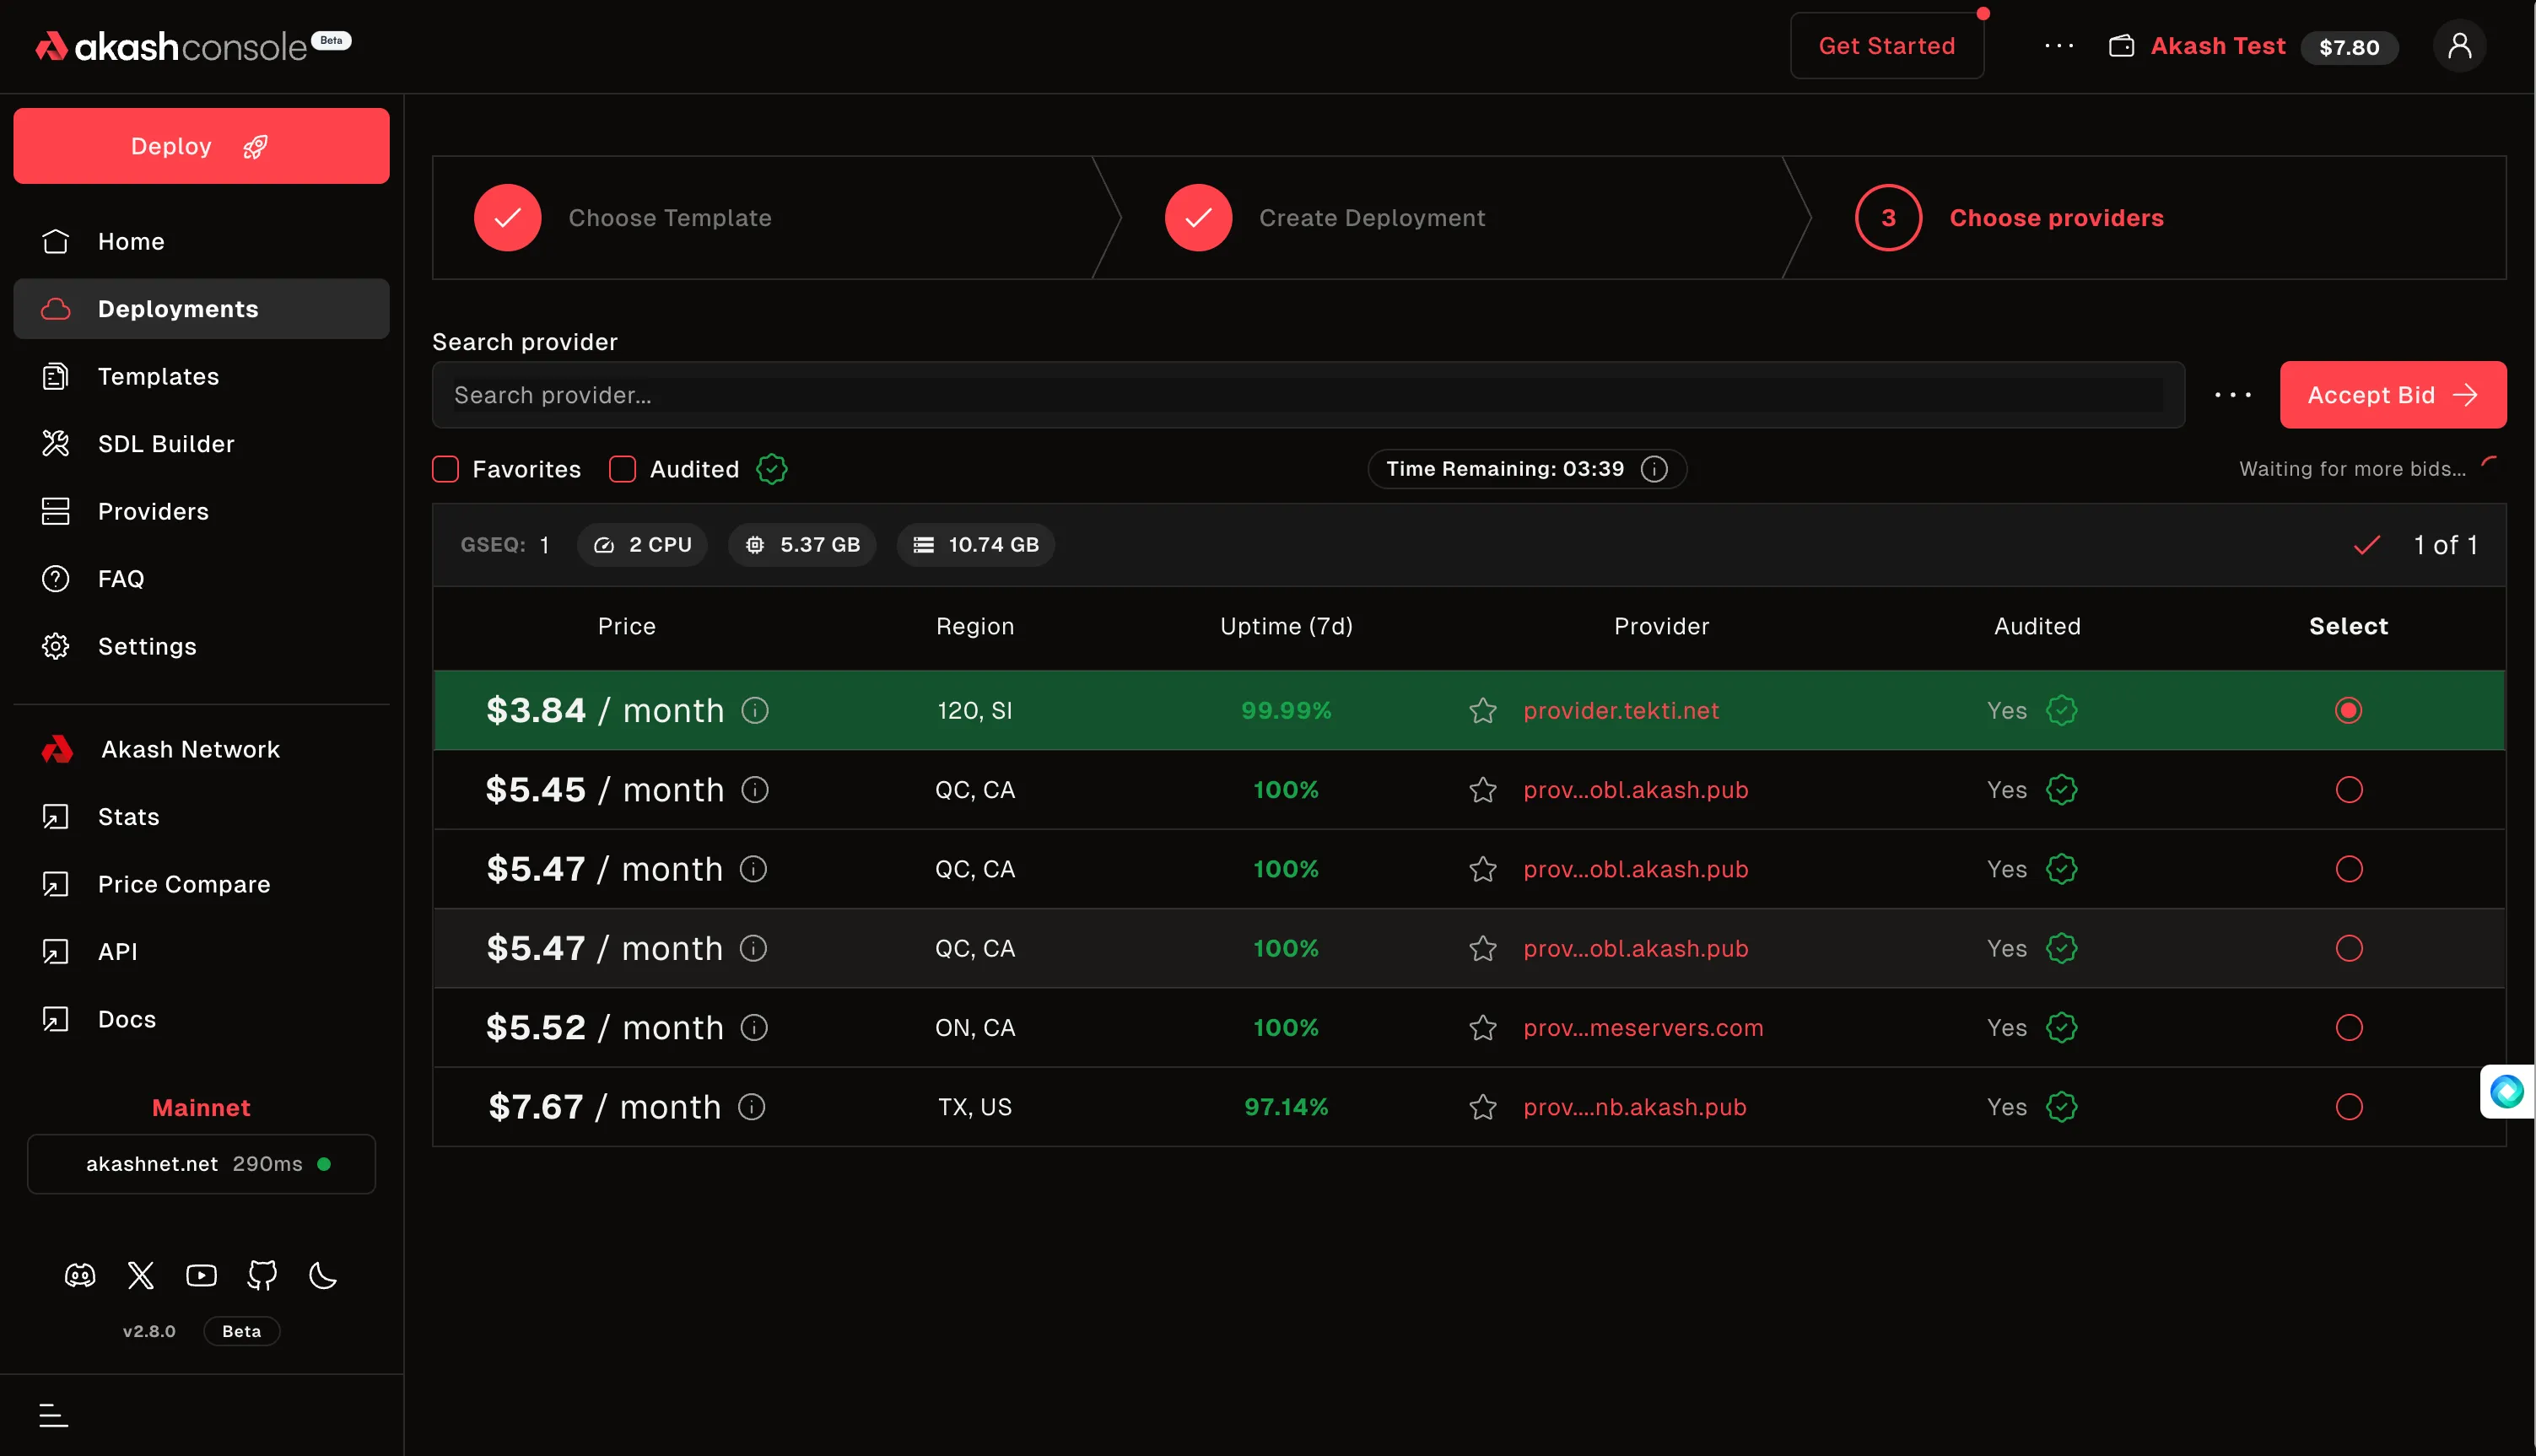Click the Accept Bid button
This screenshot has width=2536, height=1456.
2392,395
